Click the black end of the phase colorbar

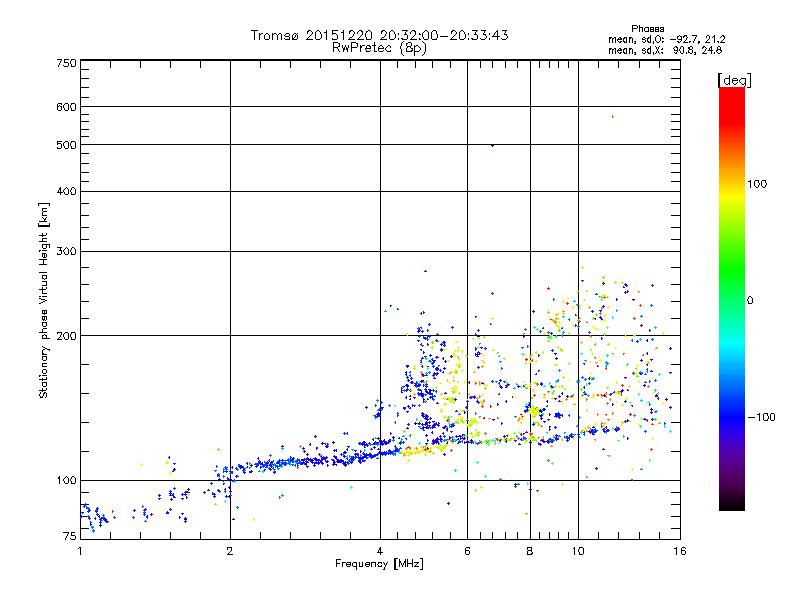[x=732, y=503]
